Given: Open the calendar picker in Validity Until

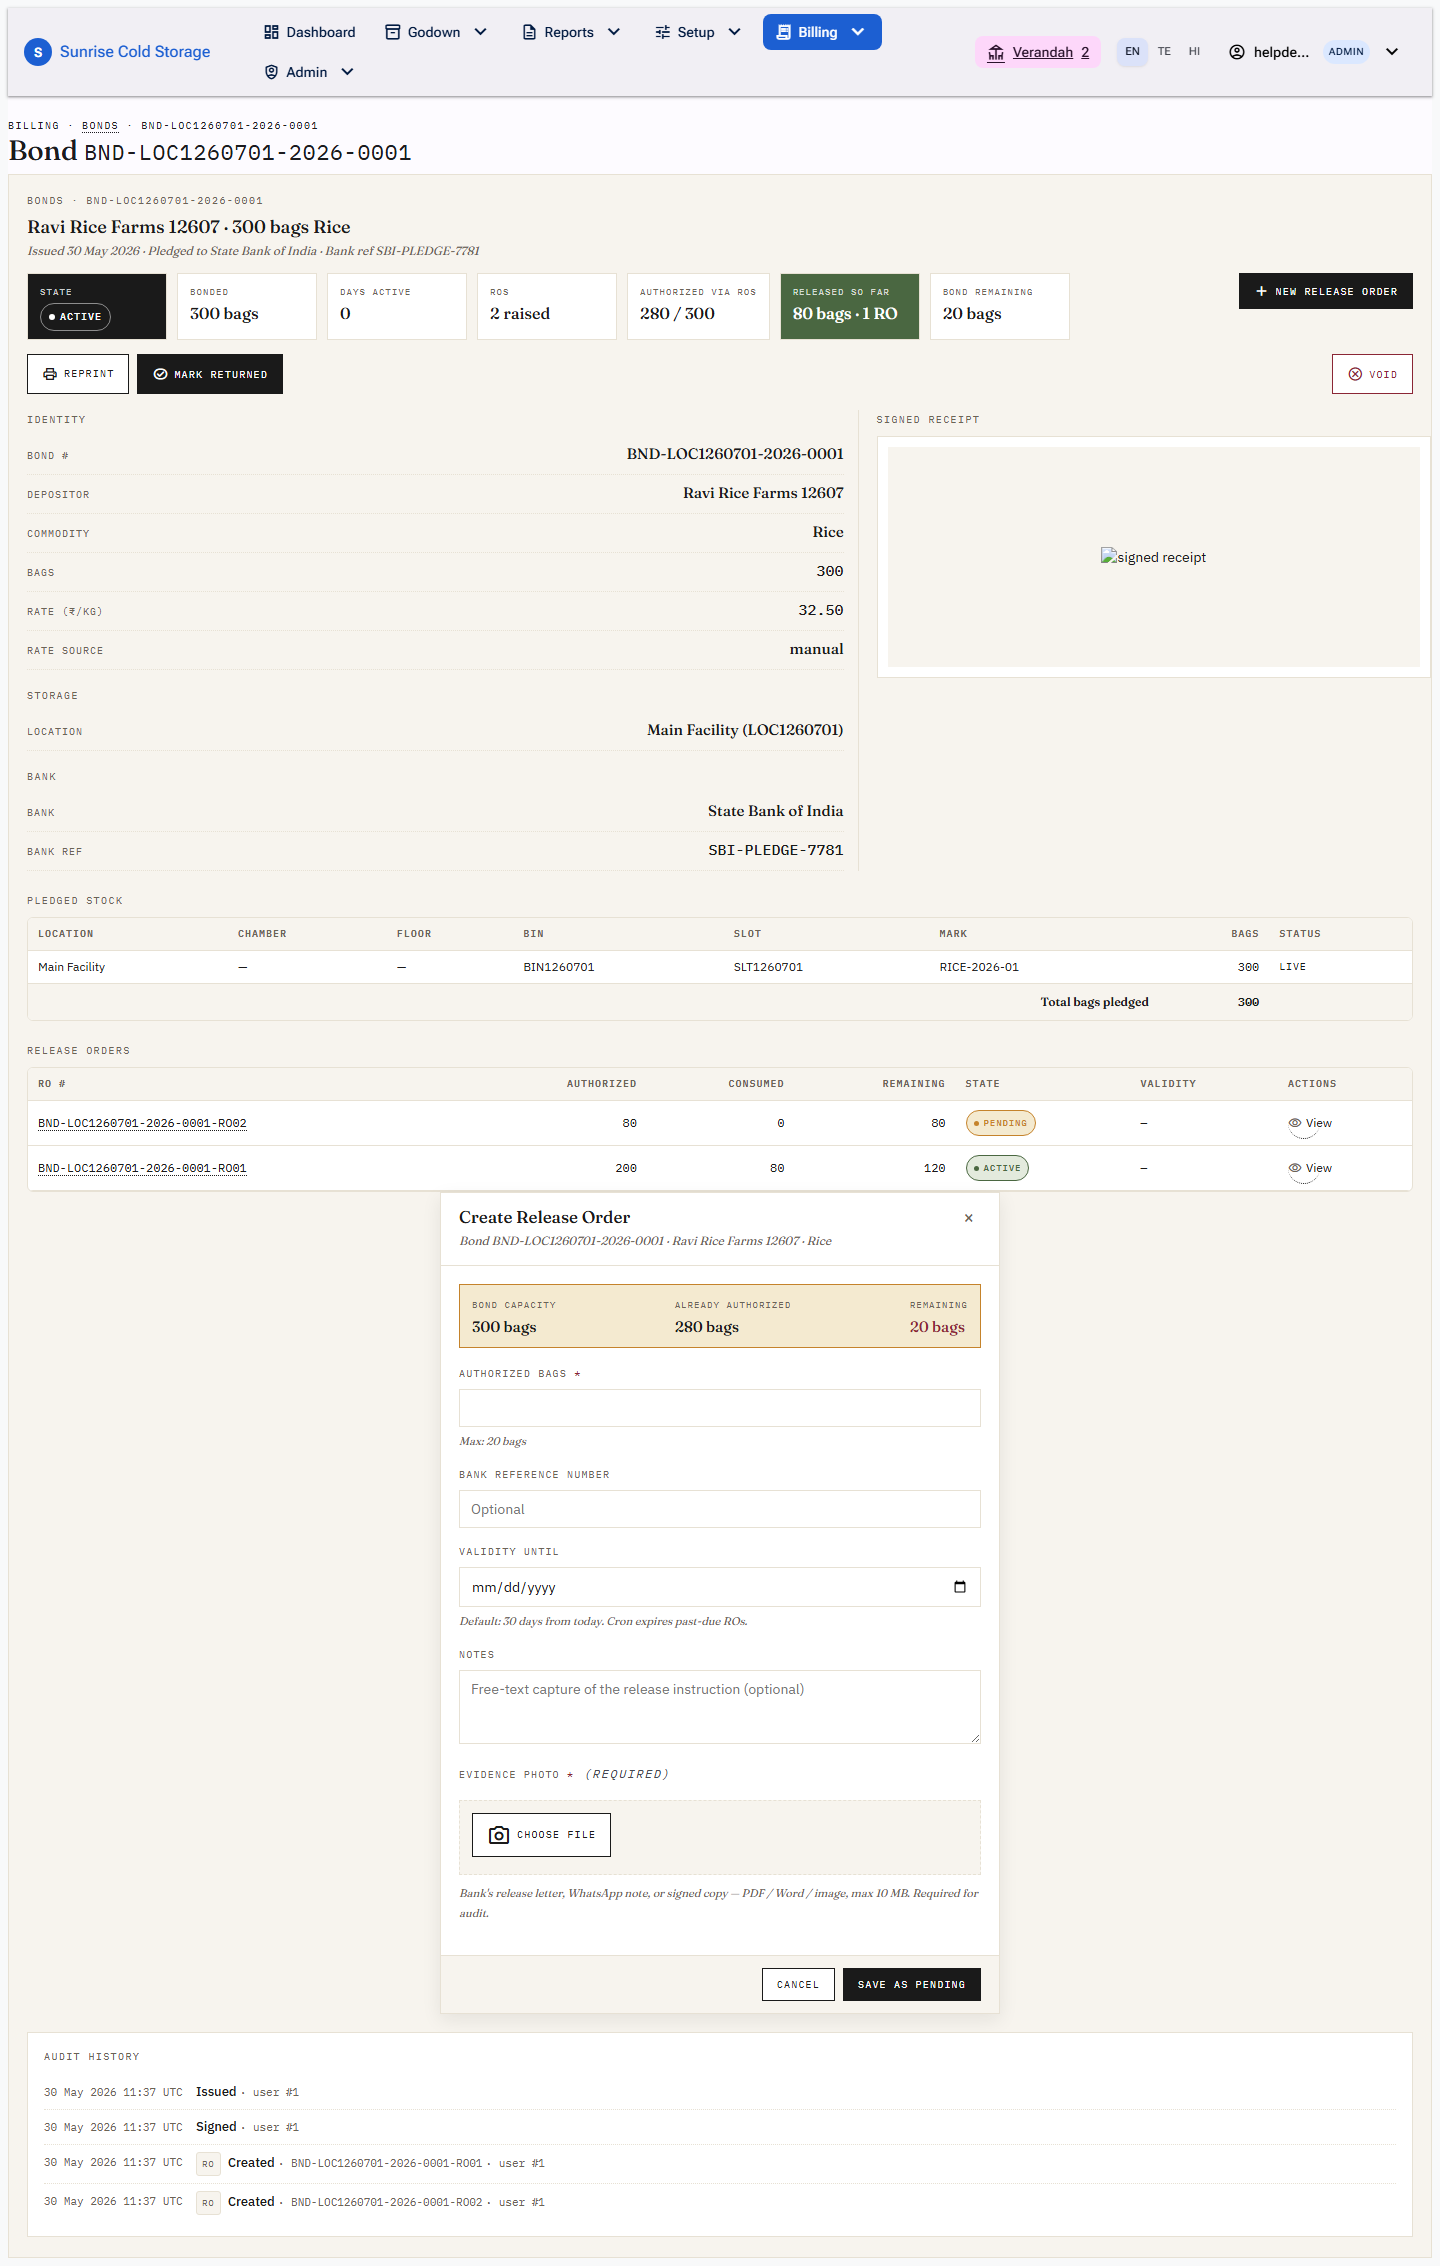Looking at the screenshot, I should tap(960, 1587).
